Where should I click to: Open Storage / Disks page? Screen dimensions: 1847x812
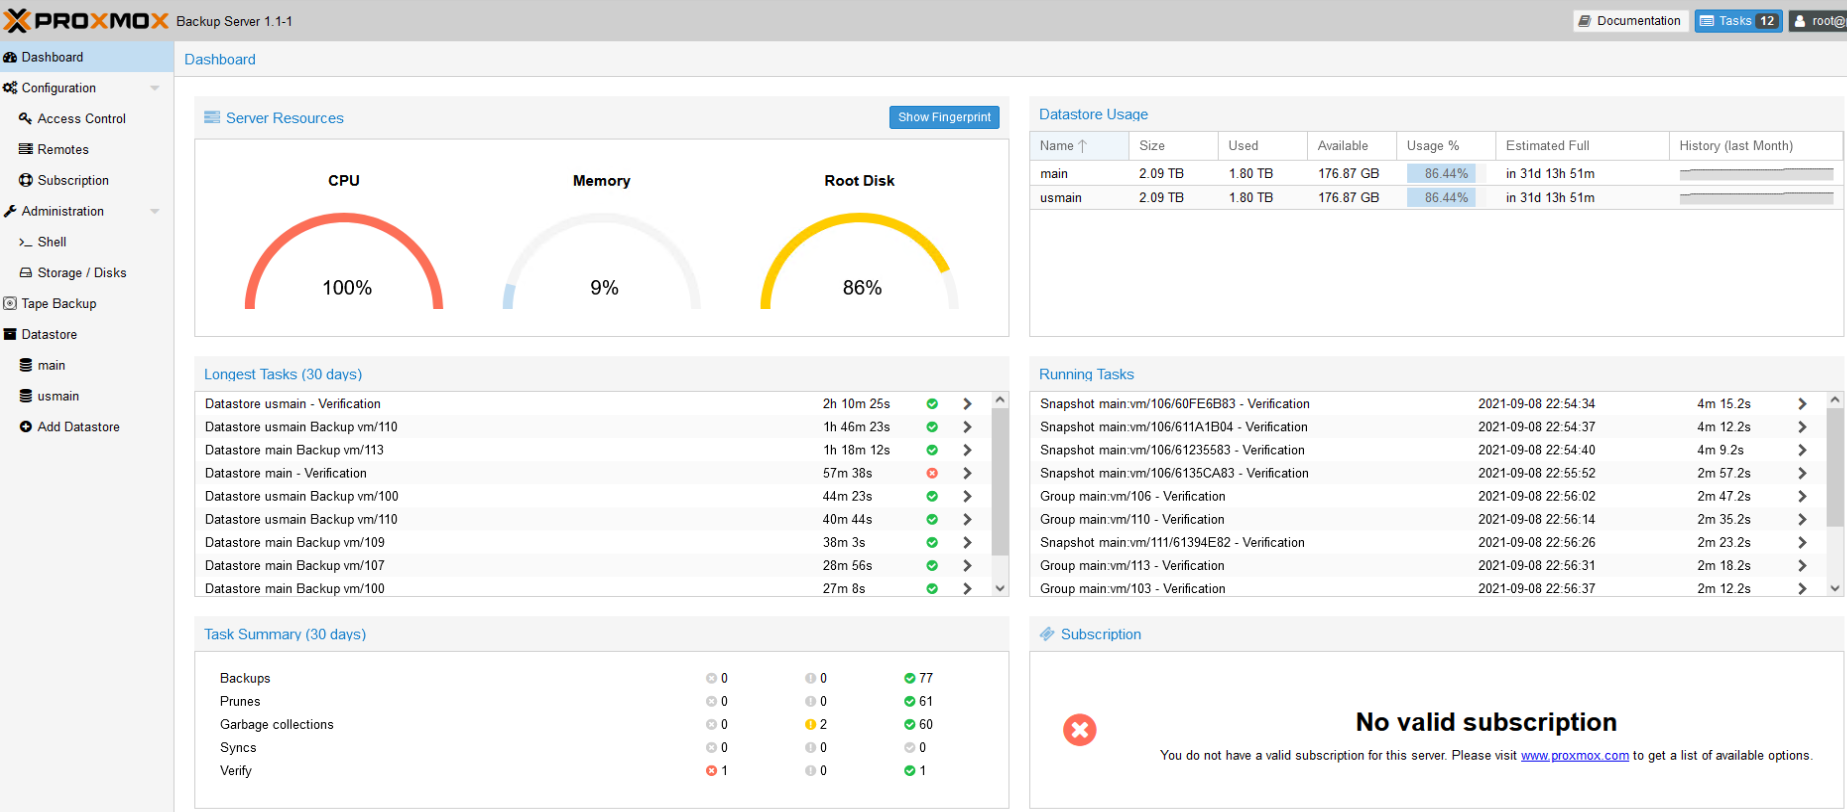[87, 272]
